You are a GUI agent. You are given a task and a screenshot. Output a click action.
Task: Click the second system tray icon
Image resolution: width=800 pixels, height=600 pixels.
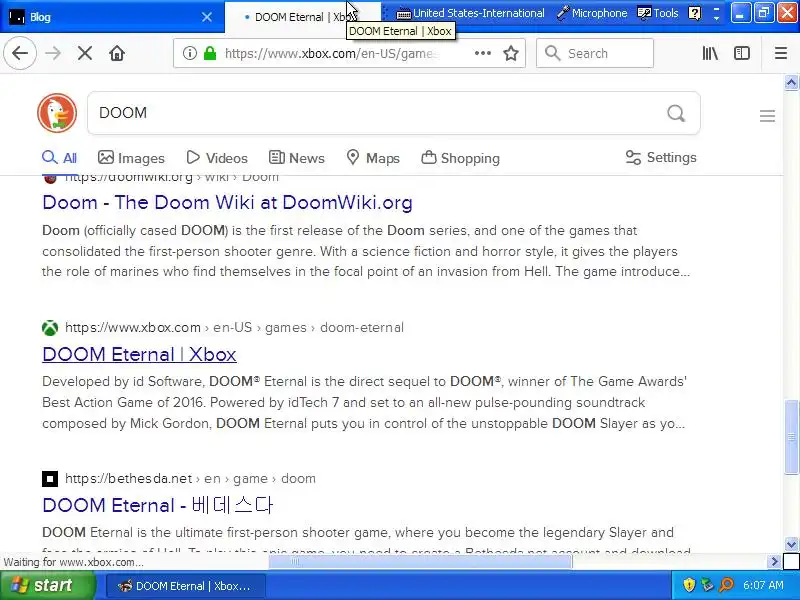click(707, 585)
